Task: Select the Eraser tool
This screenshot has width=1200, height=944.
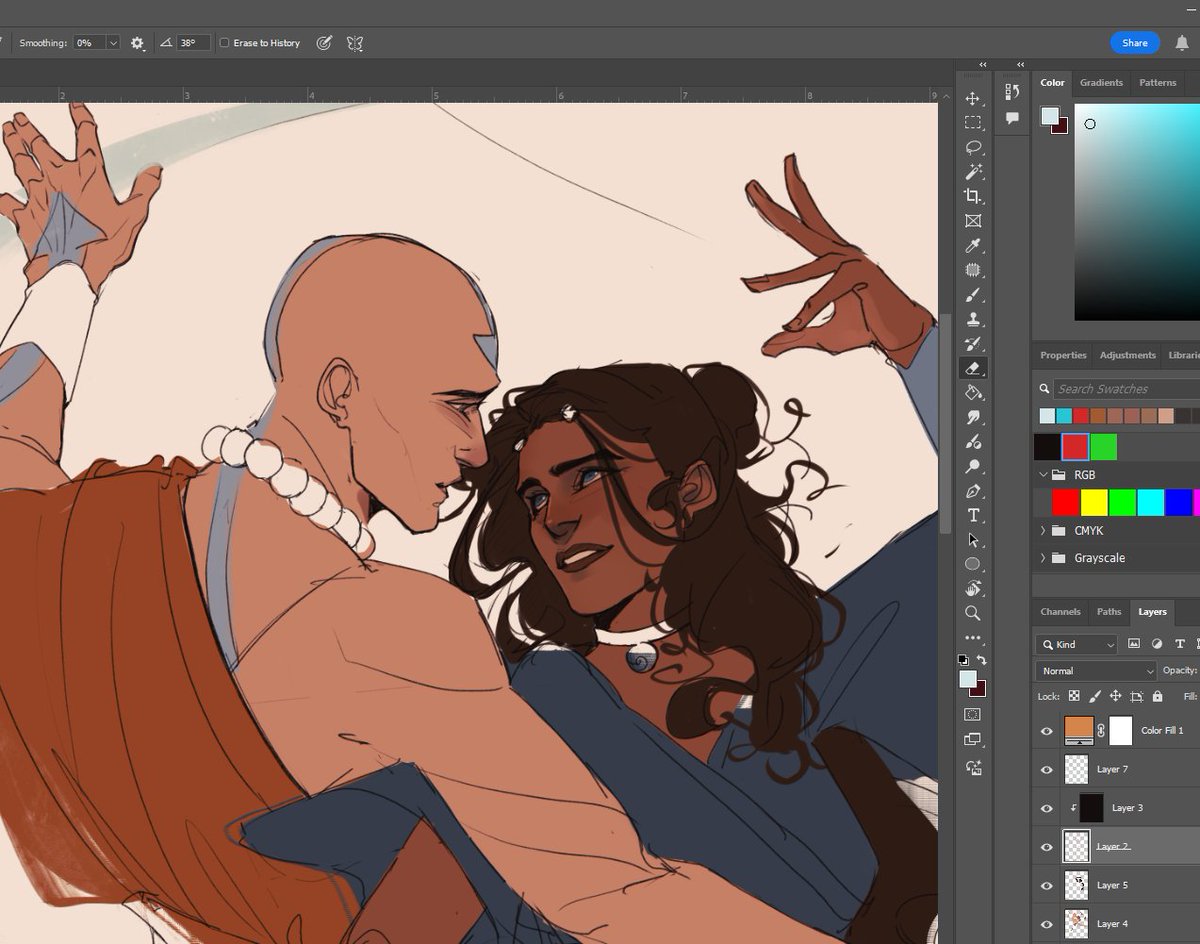Action: click(x=972, y=368)
